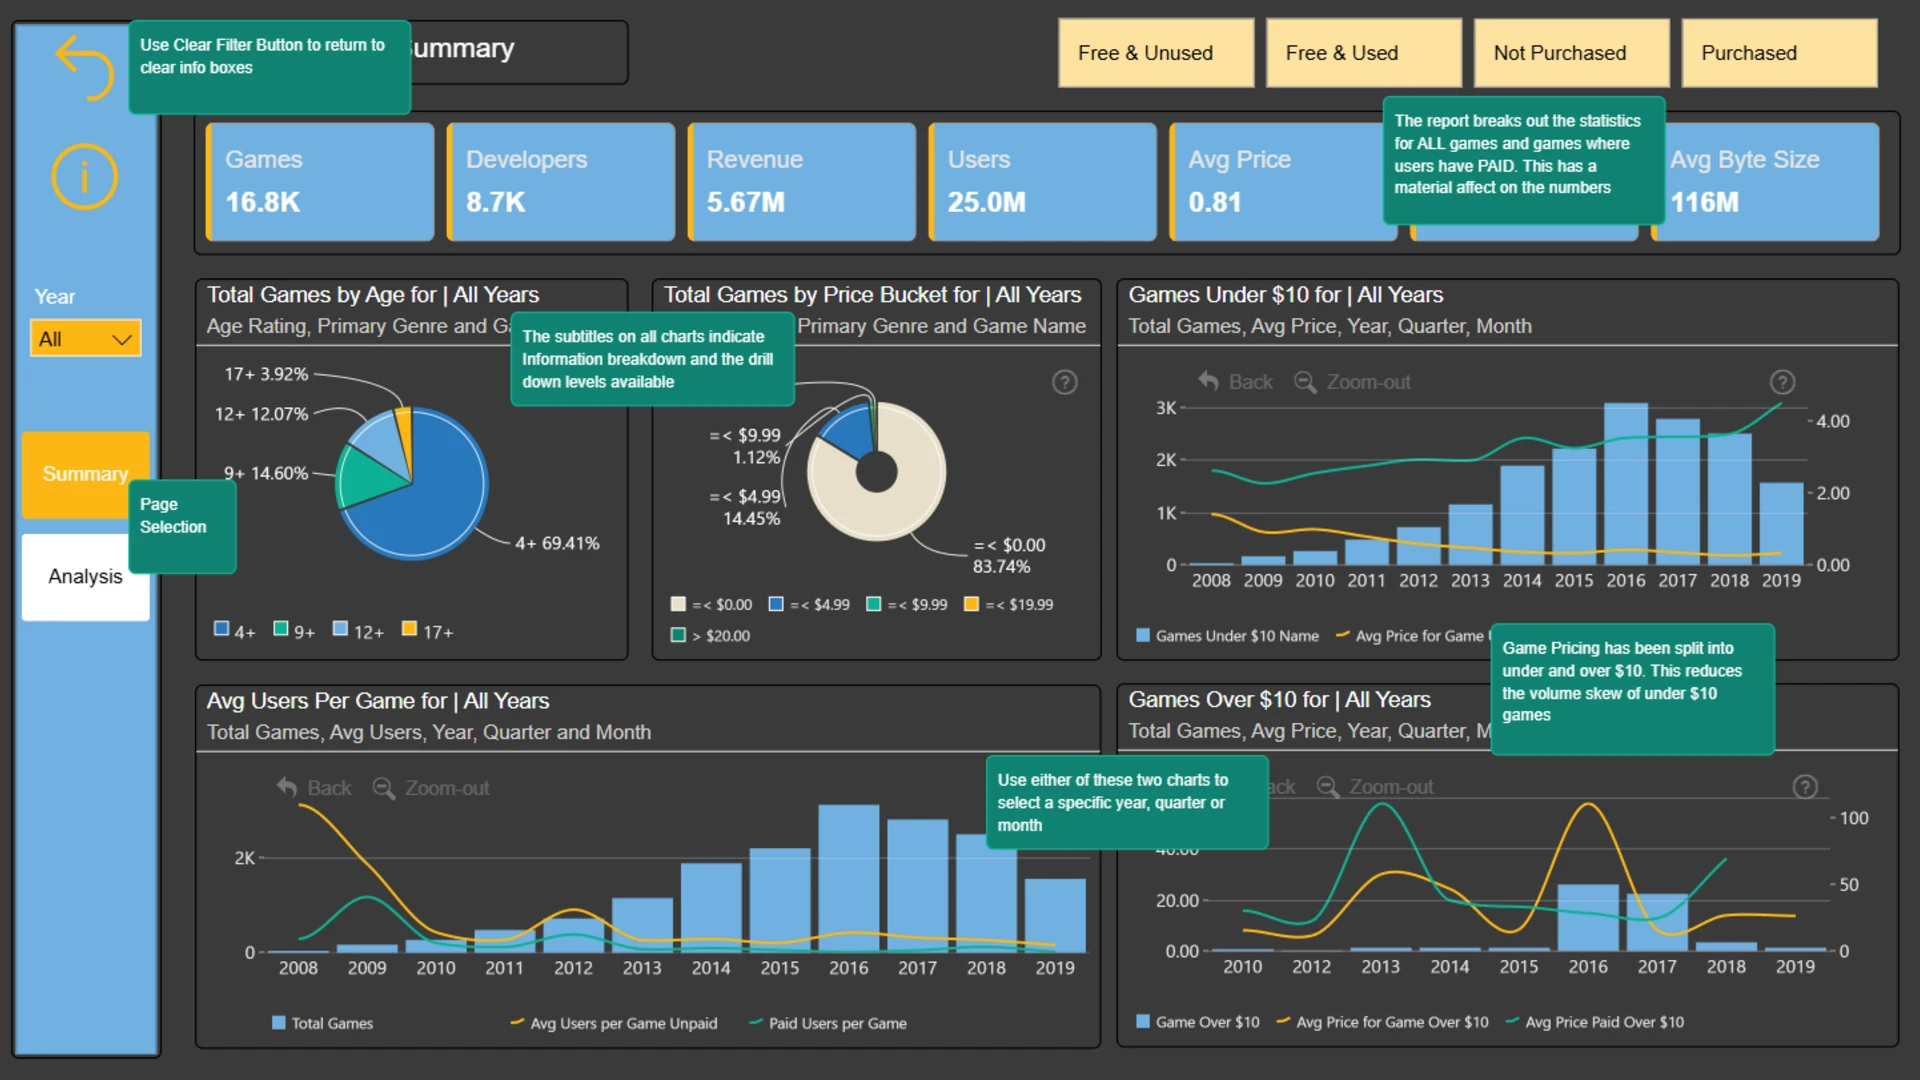Click the info circle icon in sidebar
This screenshot has height=1080, width=1920.
coord(85,177)
